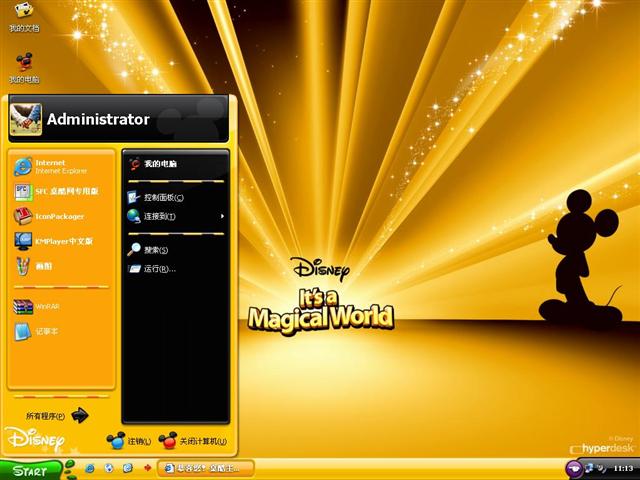Click the Administrator user picture
Image resolution: width=640 pixels, height=480 pixels.
[x=26, y=119]
